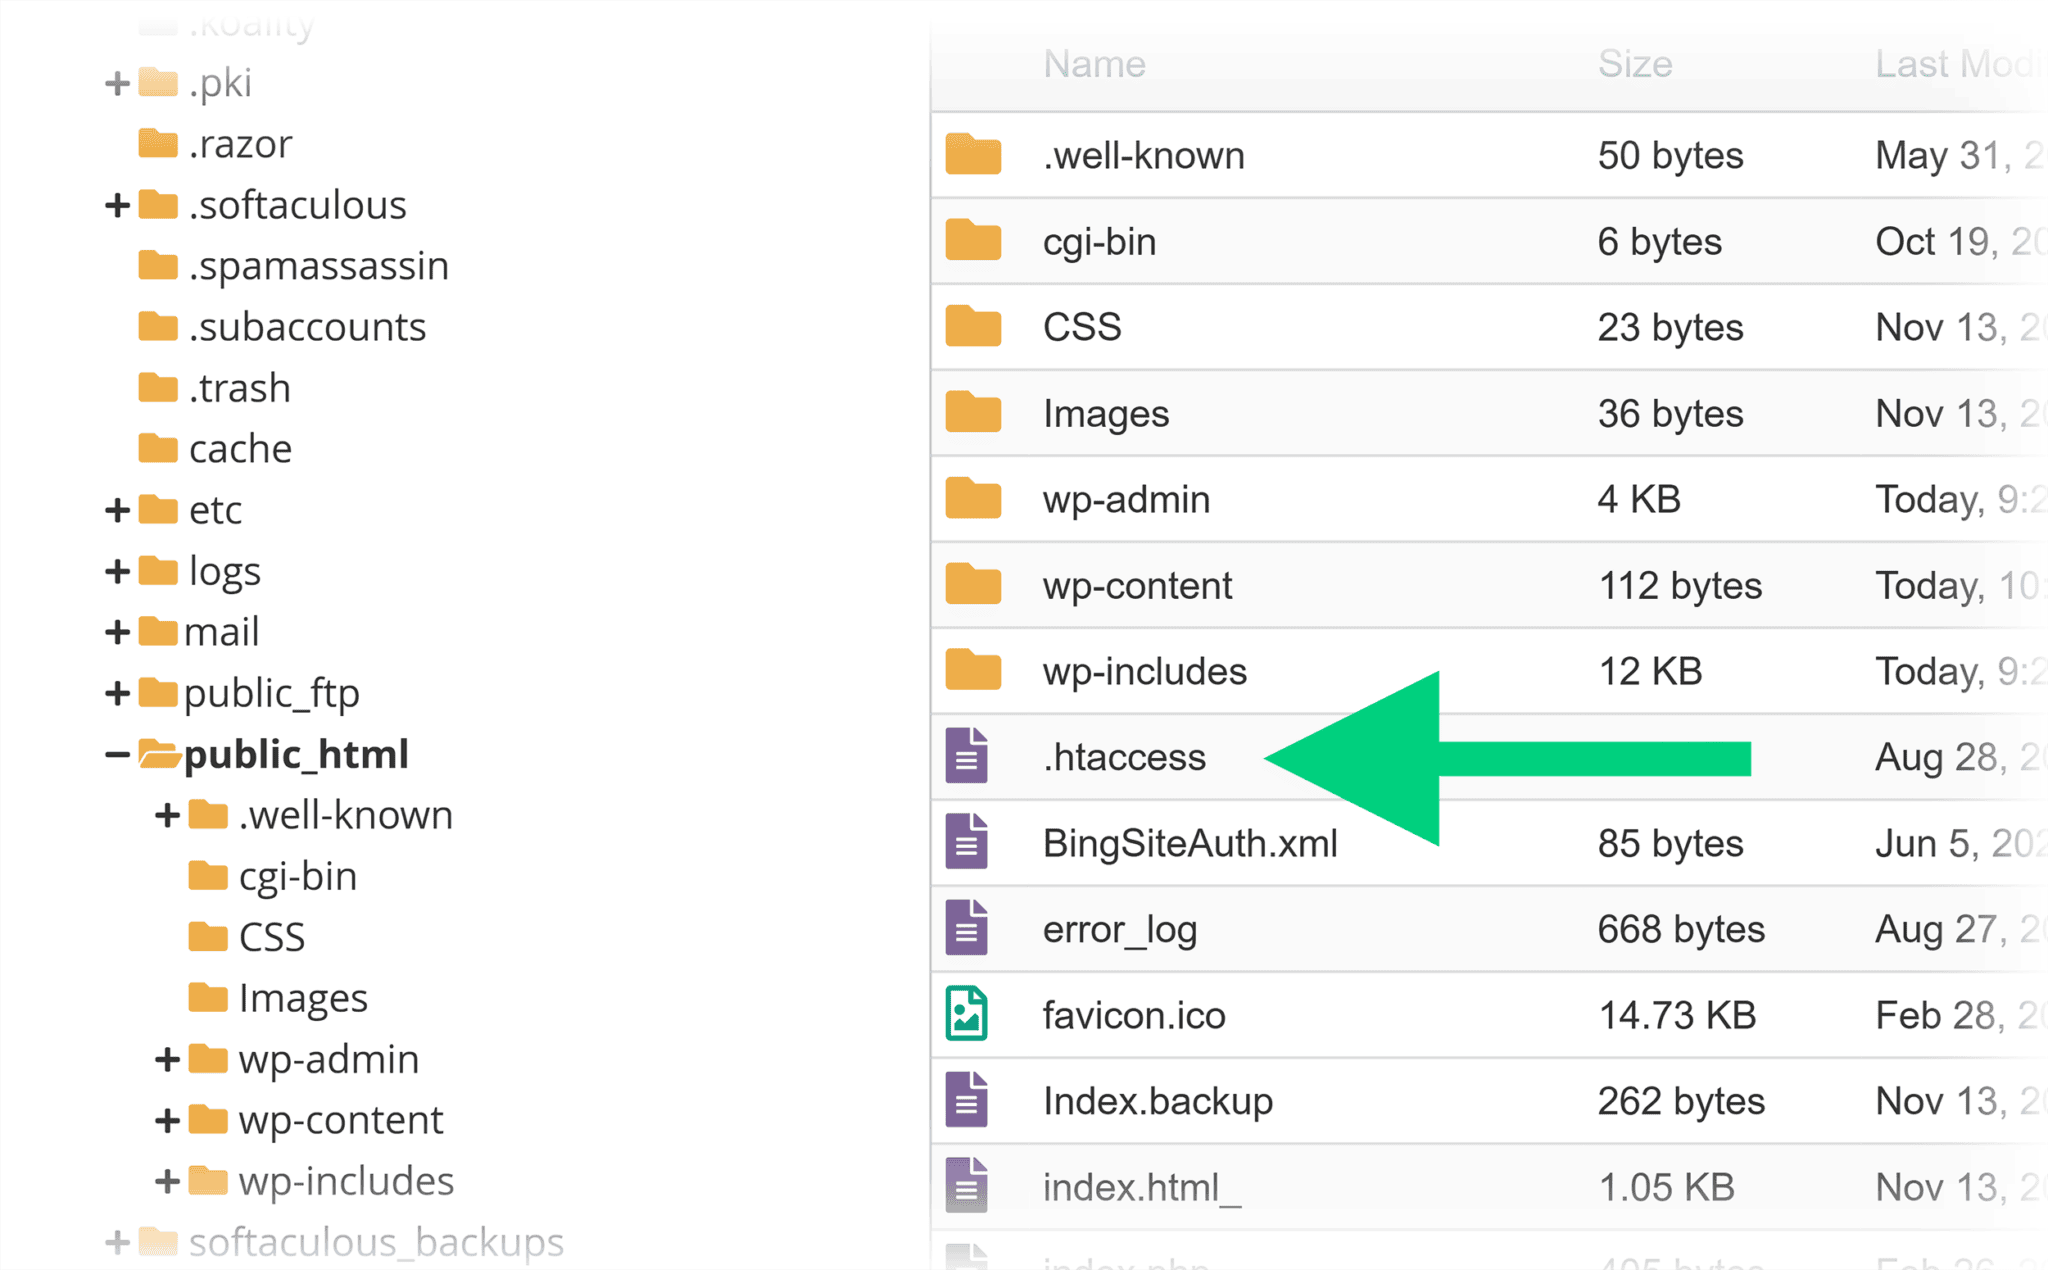Sort files by the Name column
Image resolution: width=2048 pixels, height=1270 pixels.
(1094, 63)
